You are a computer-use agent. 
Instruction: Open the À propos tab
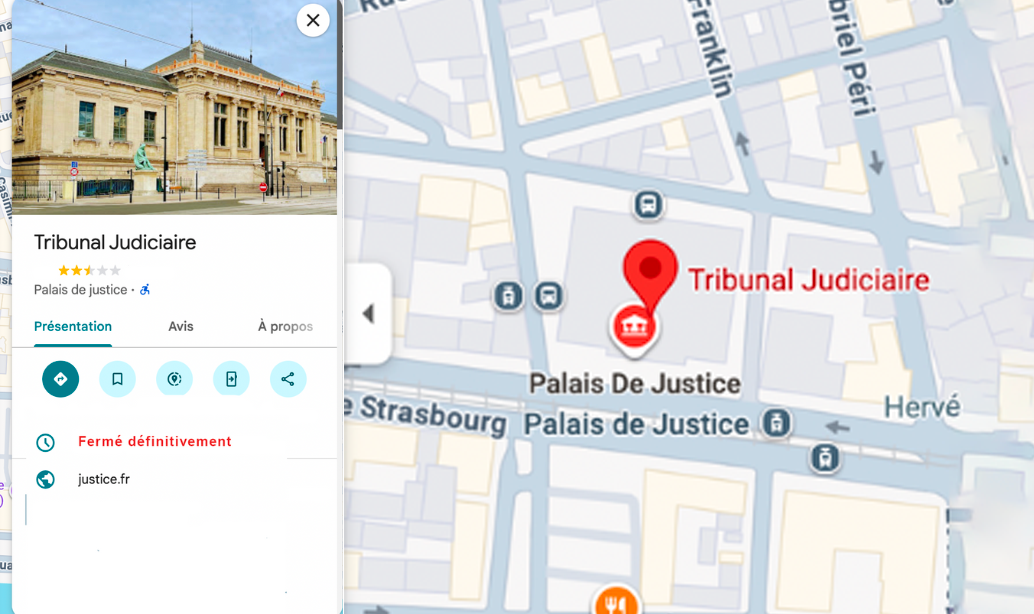pos(285,327)
